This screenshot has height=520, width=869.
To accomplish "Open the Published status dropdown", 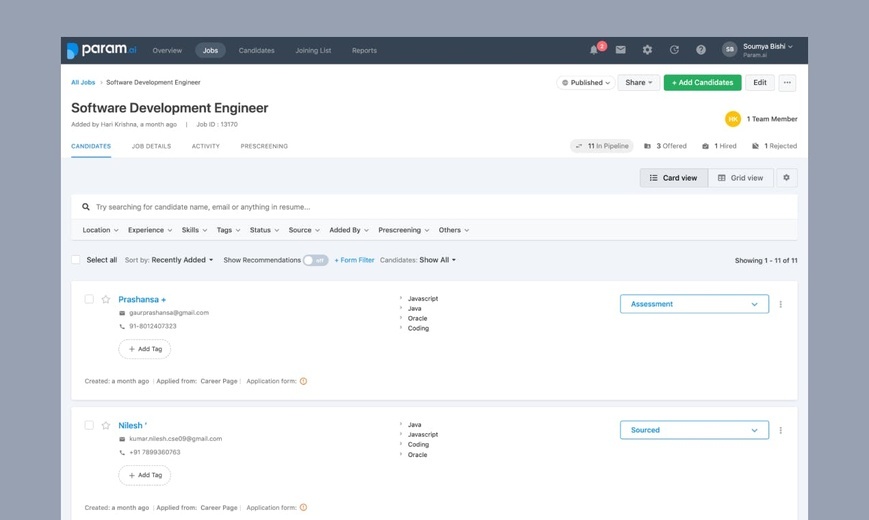I will click(586, 83).
